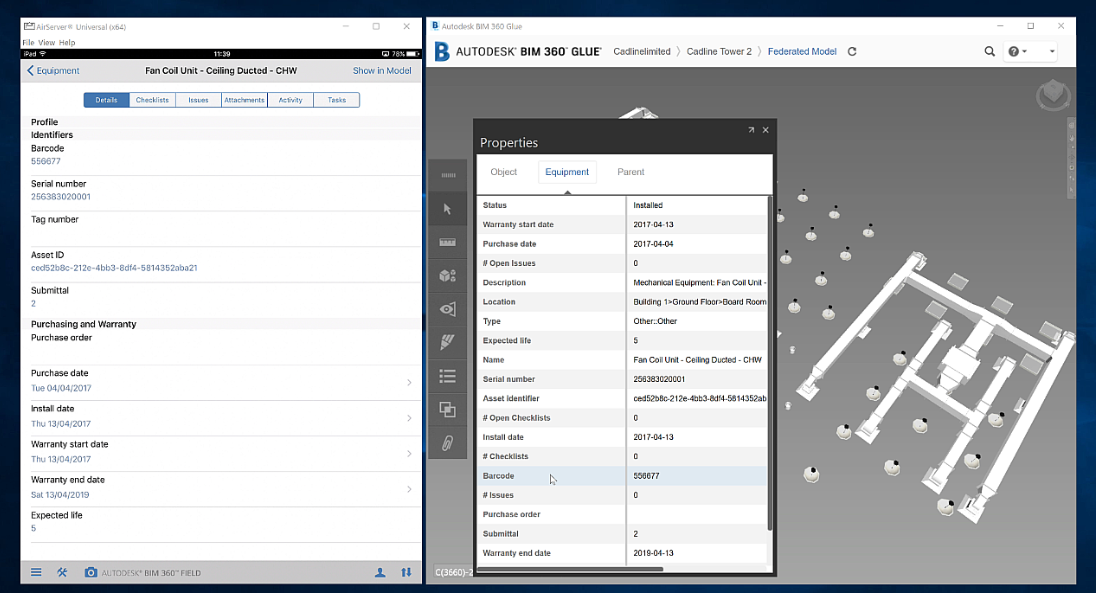This screenshot has height=593, width=1096.
Task: Click the camera icon in Field bar
Action: (x=91, y=572)
